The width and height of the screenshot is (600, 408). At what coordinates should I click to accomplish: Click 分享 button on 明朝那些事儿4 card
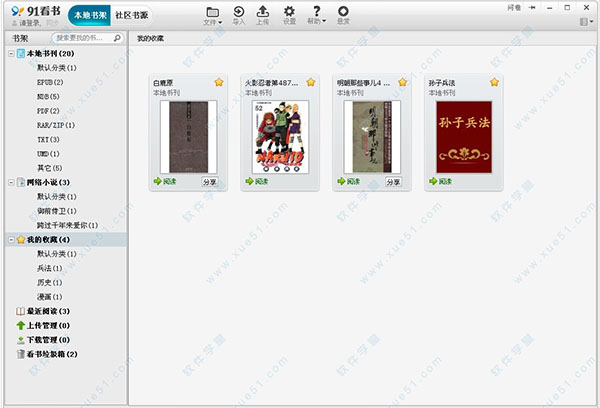pos(393,182)
